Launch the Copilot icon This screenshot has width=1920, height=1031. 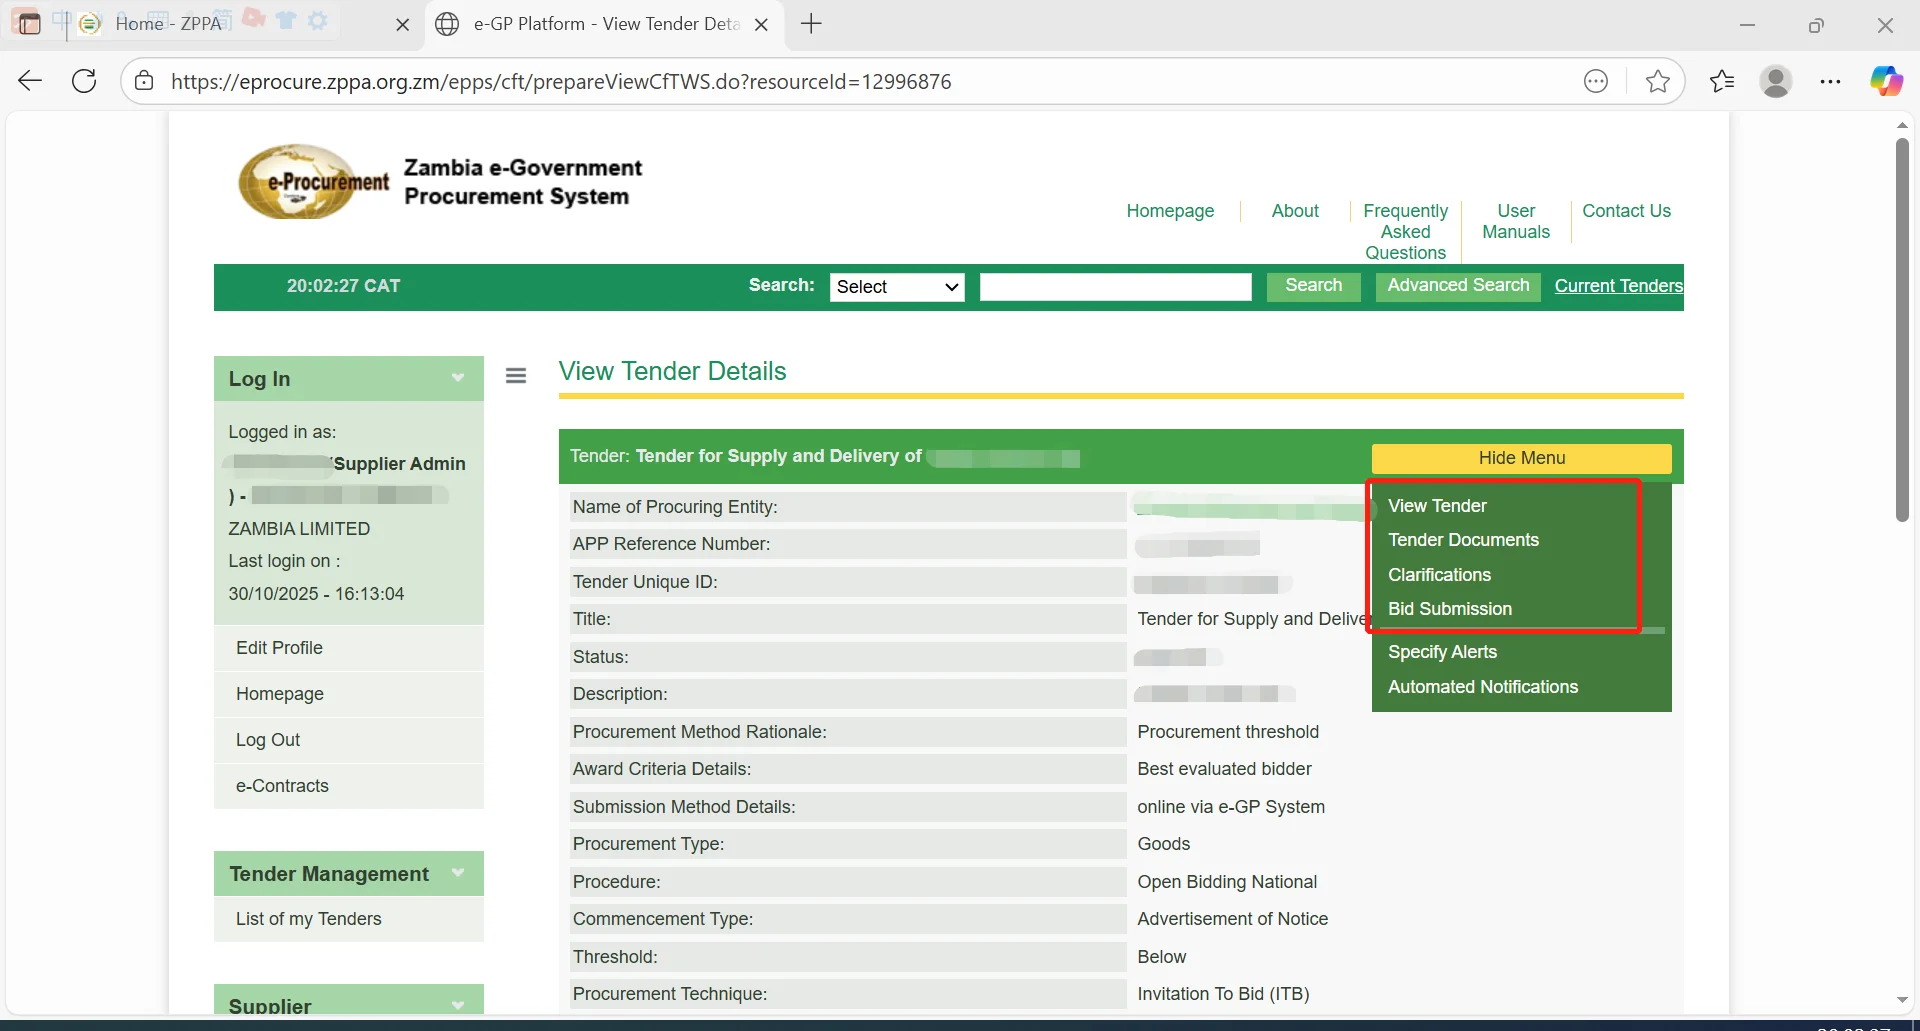click(x=1887, y=81)
